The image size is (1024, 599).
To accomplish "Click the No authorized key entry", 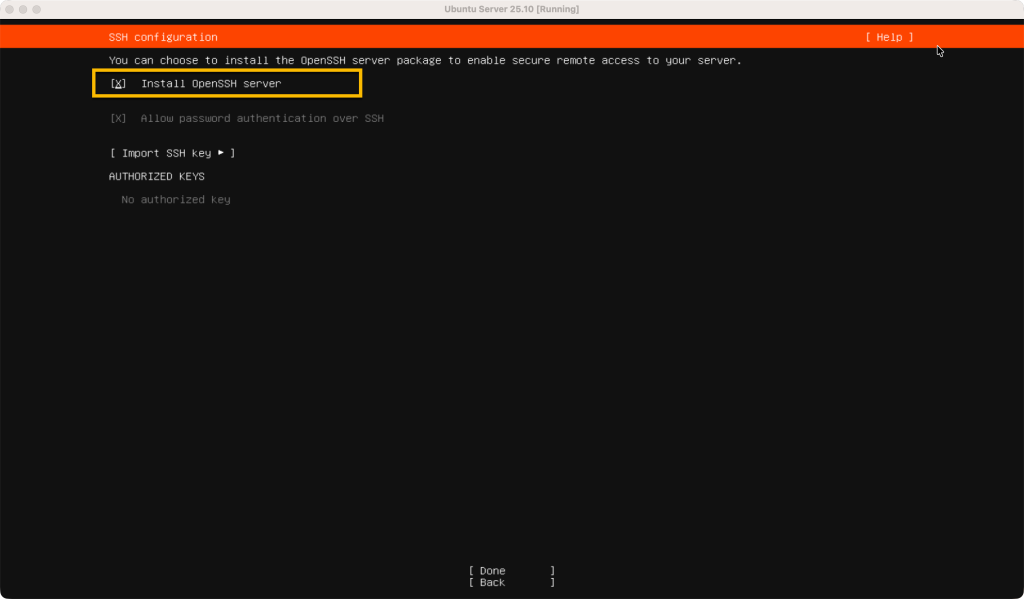I will coord(175,200).
